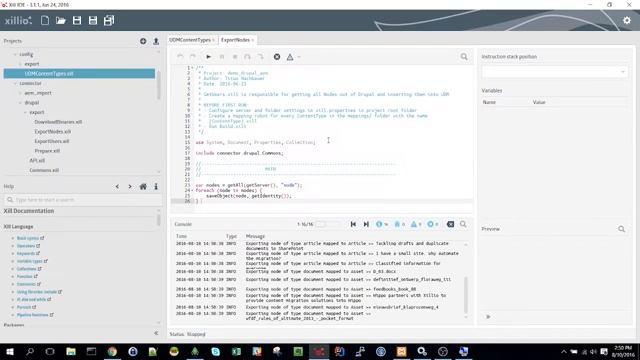Go to Help home page
Screen dimensions: 640x360
point(143,187)
